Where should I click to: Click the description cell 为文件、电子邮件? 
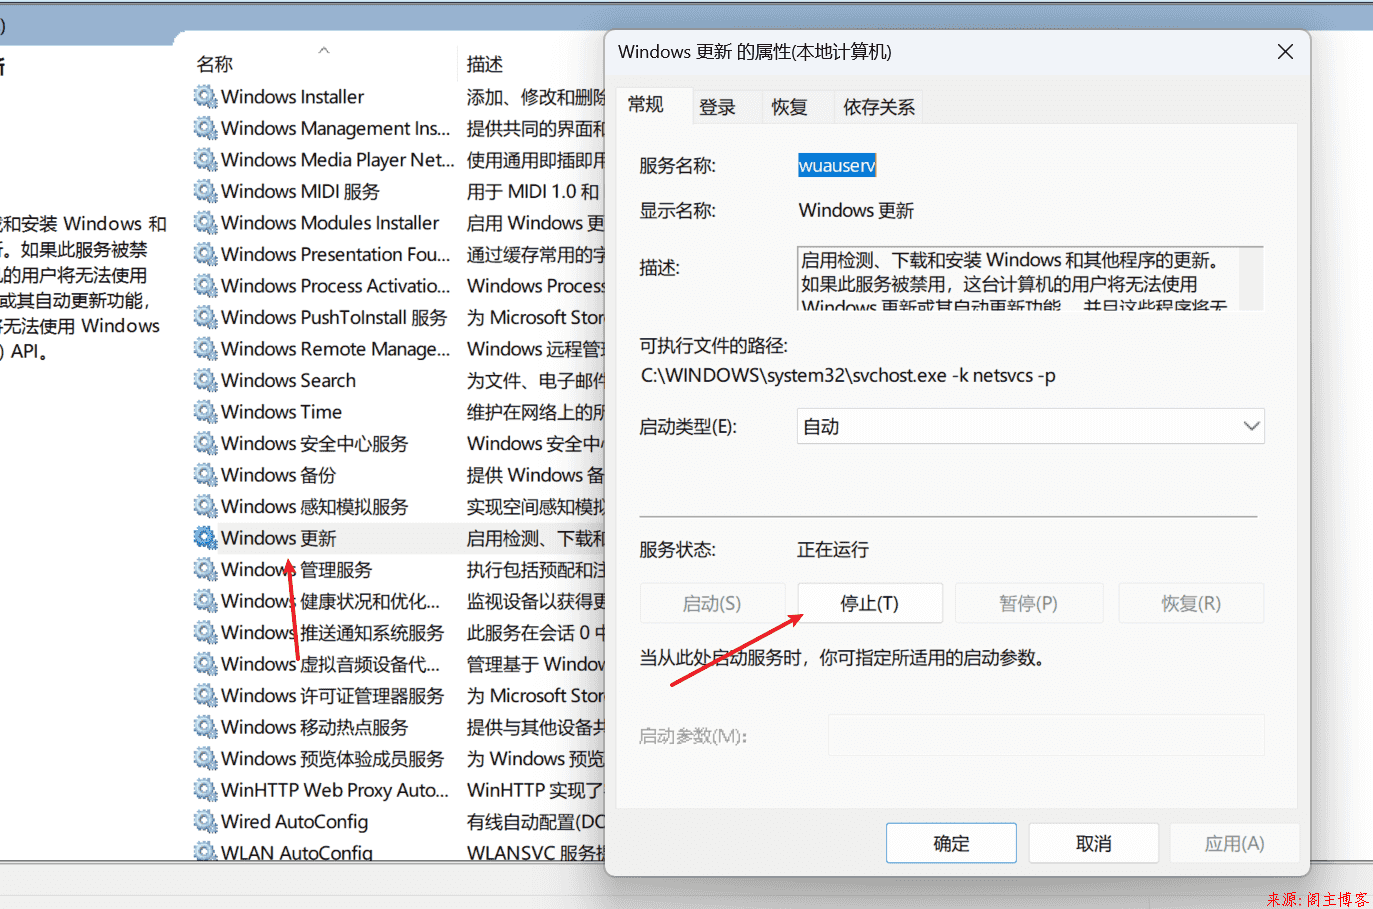[536, 380]
